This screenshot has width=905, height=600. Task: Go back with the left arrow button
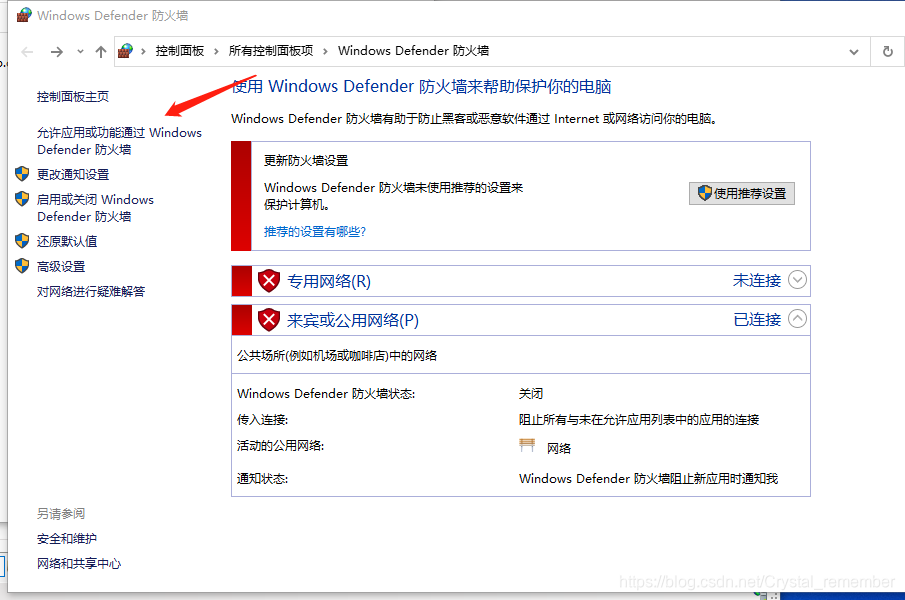point(27,52)
